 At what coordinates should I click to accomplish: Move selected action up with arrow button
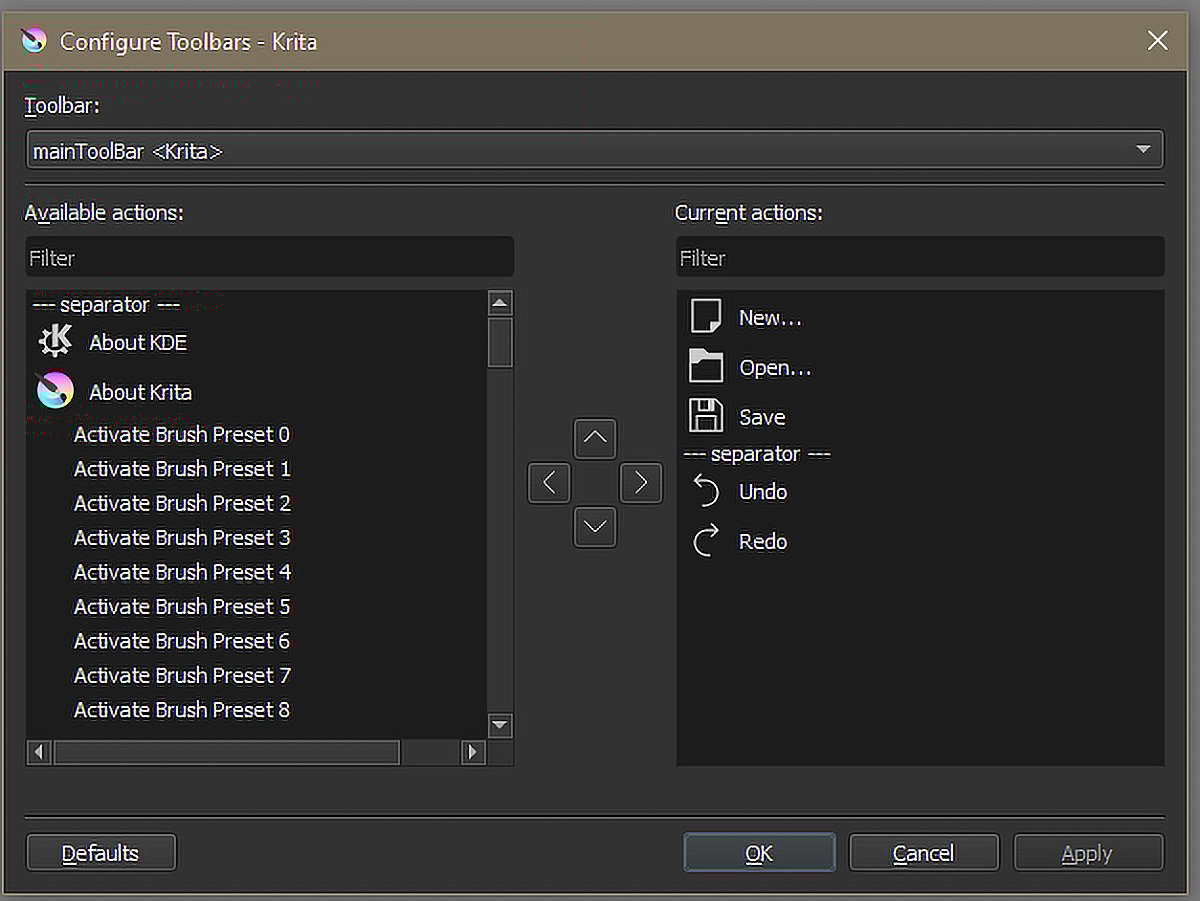(595, 438)
